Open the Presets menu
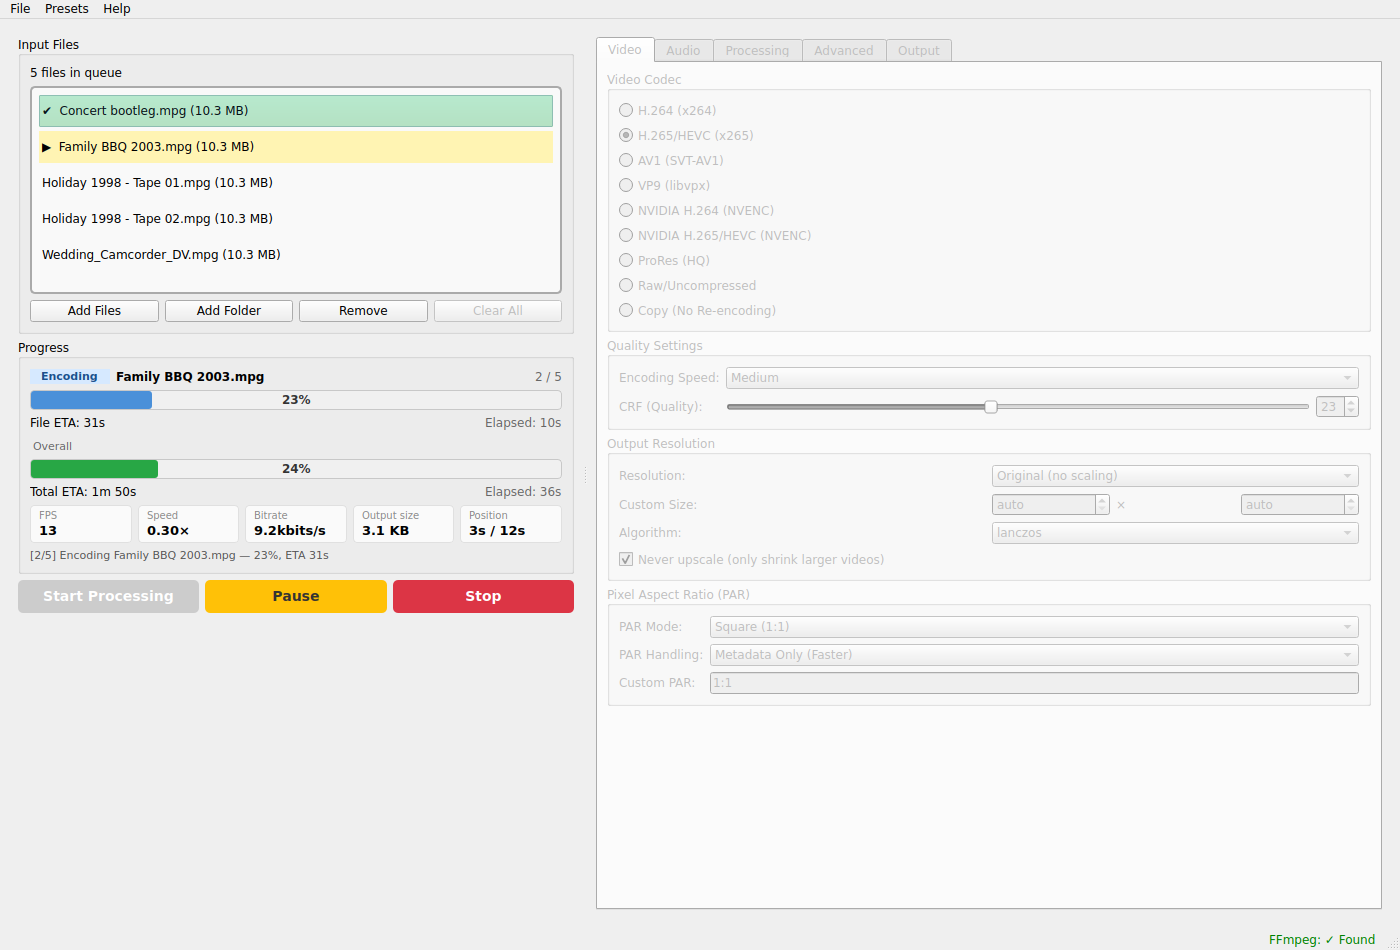The height and width of the screenshot is (950, 1400). [x=67, y=9]
